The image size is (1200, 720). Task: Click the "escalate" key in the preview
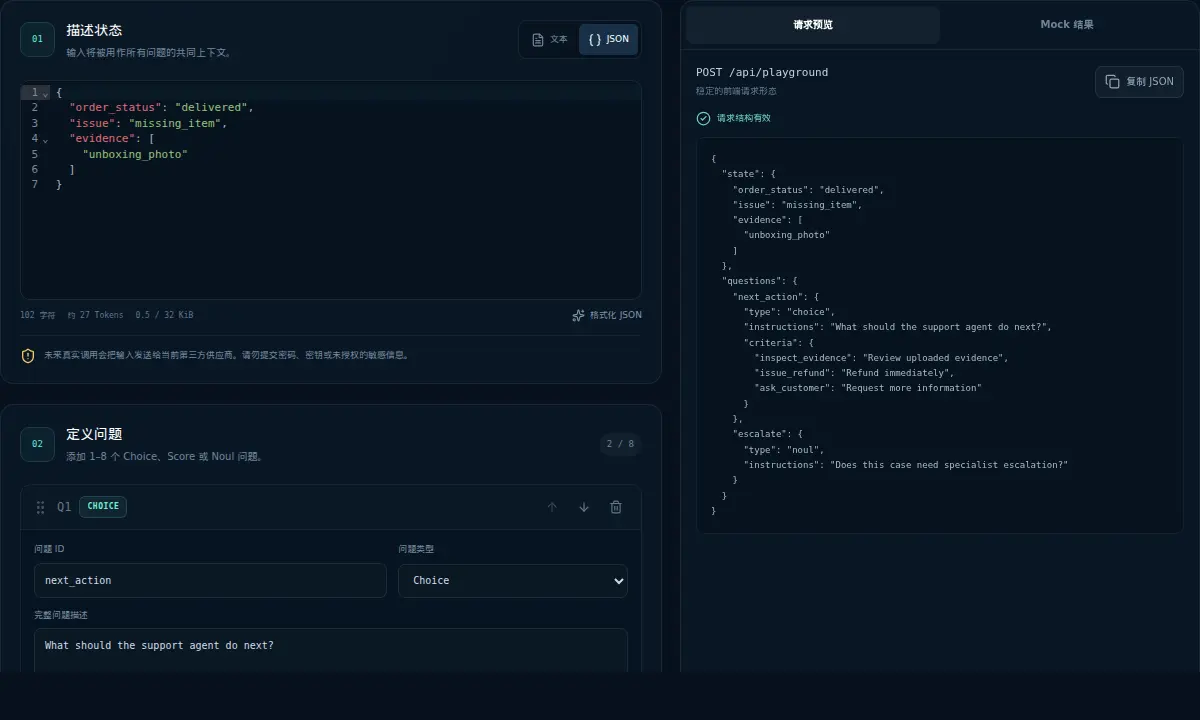point(758,434)
